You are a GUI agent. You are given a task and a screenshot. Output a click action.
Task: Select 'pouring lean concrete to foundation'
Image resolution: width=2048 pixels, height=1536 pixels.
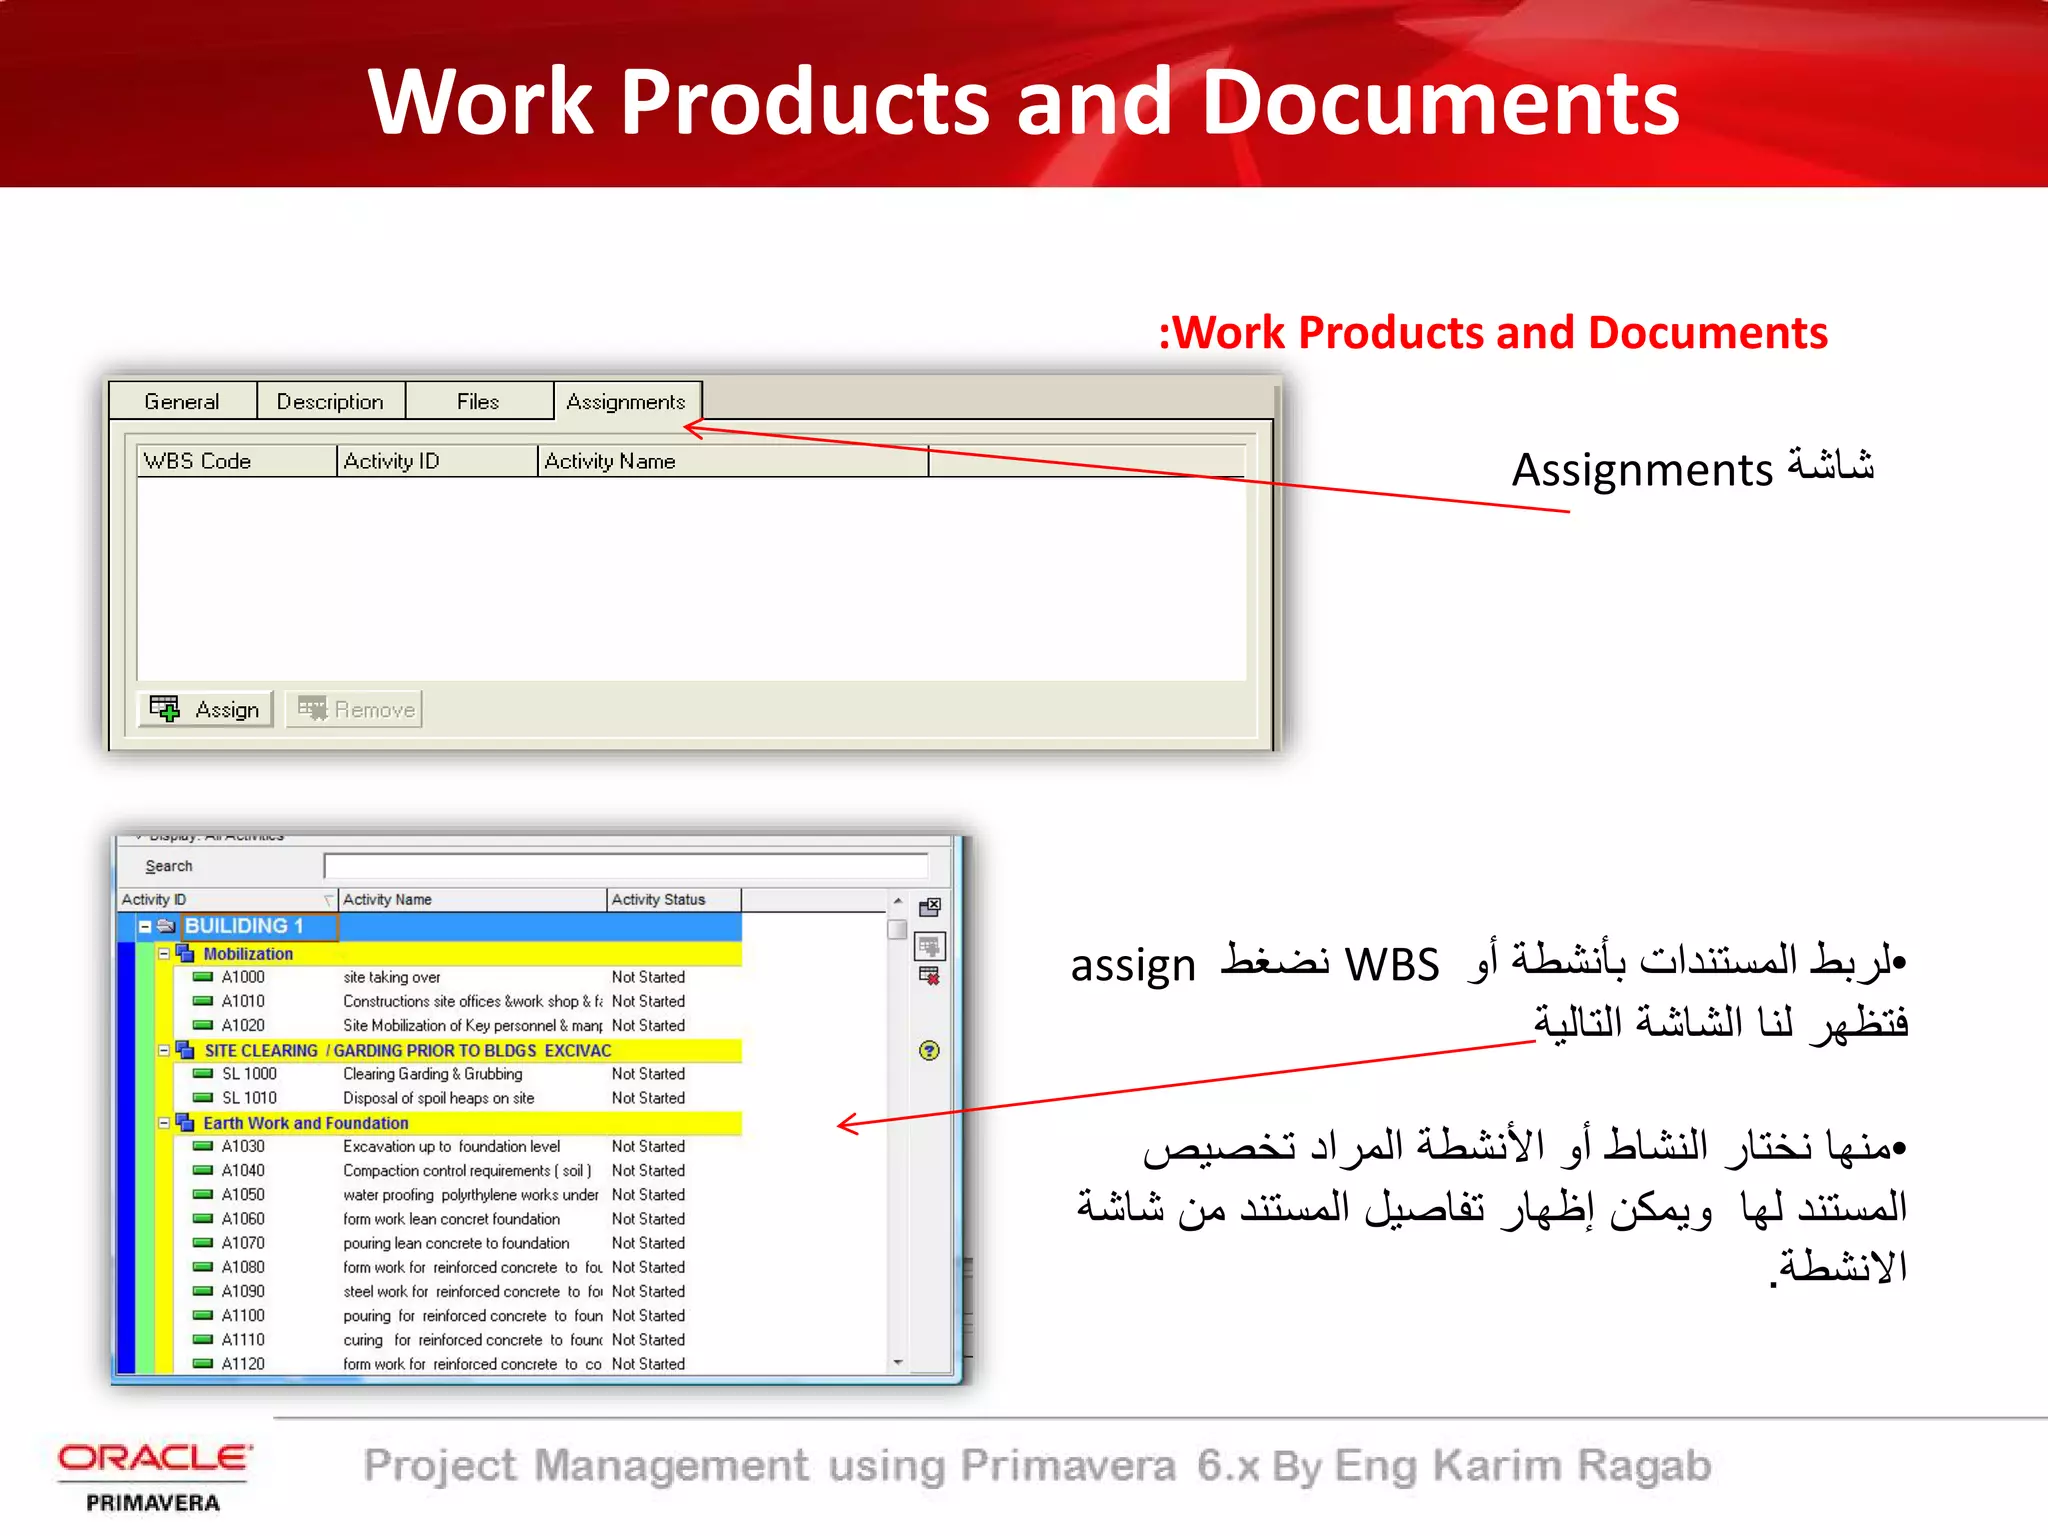pos(456,1243)
